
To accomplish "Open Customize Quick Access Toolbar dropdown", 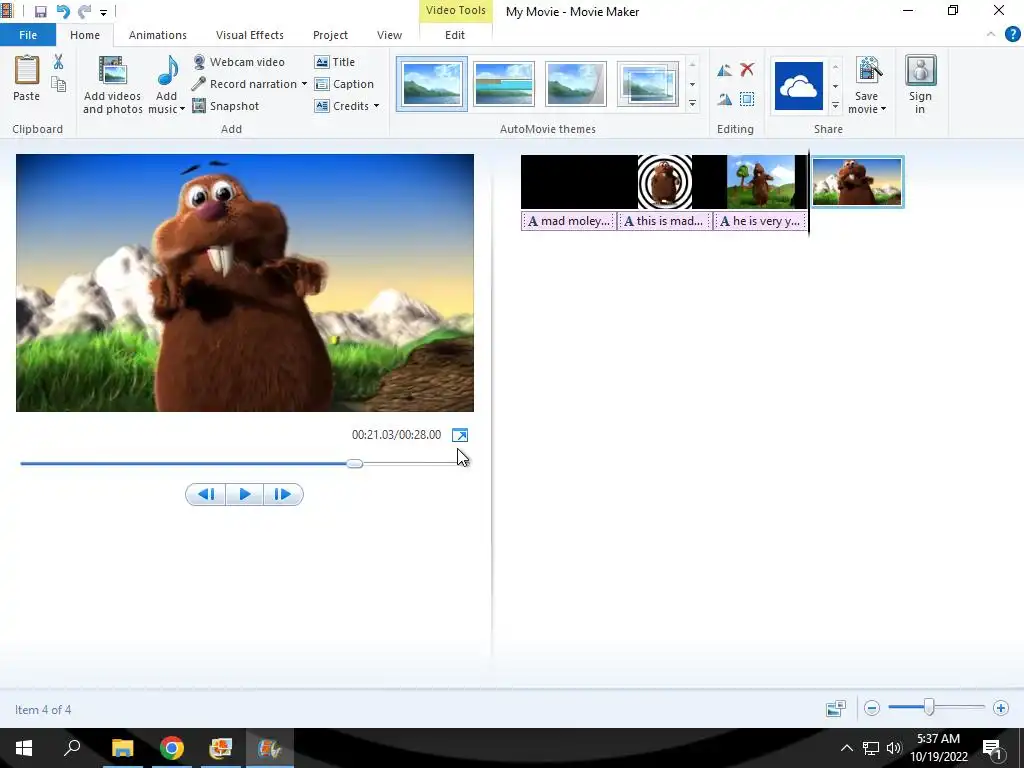I will (x=103, y=12).
